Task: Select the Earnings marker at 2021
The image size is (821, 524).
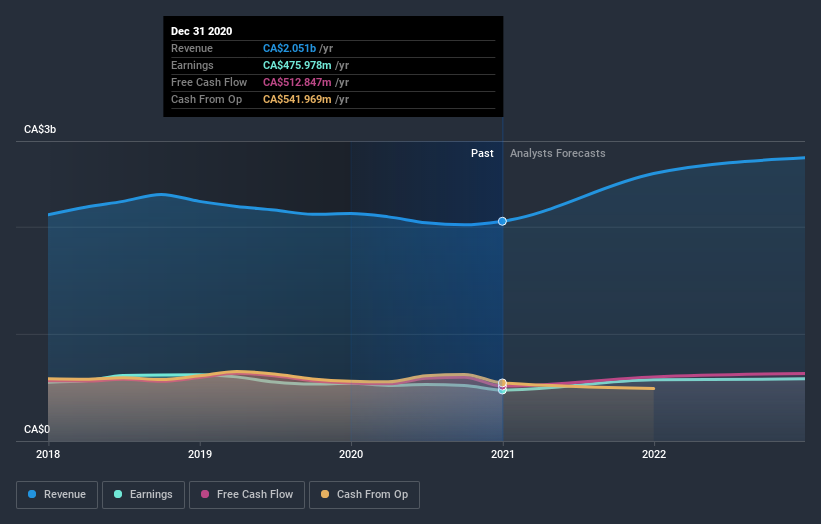Action: (502, 391)
